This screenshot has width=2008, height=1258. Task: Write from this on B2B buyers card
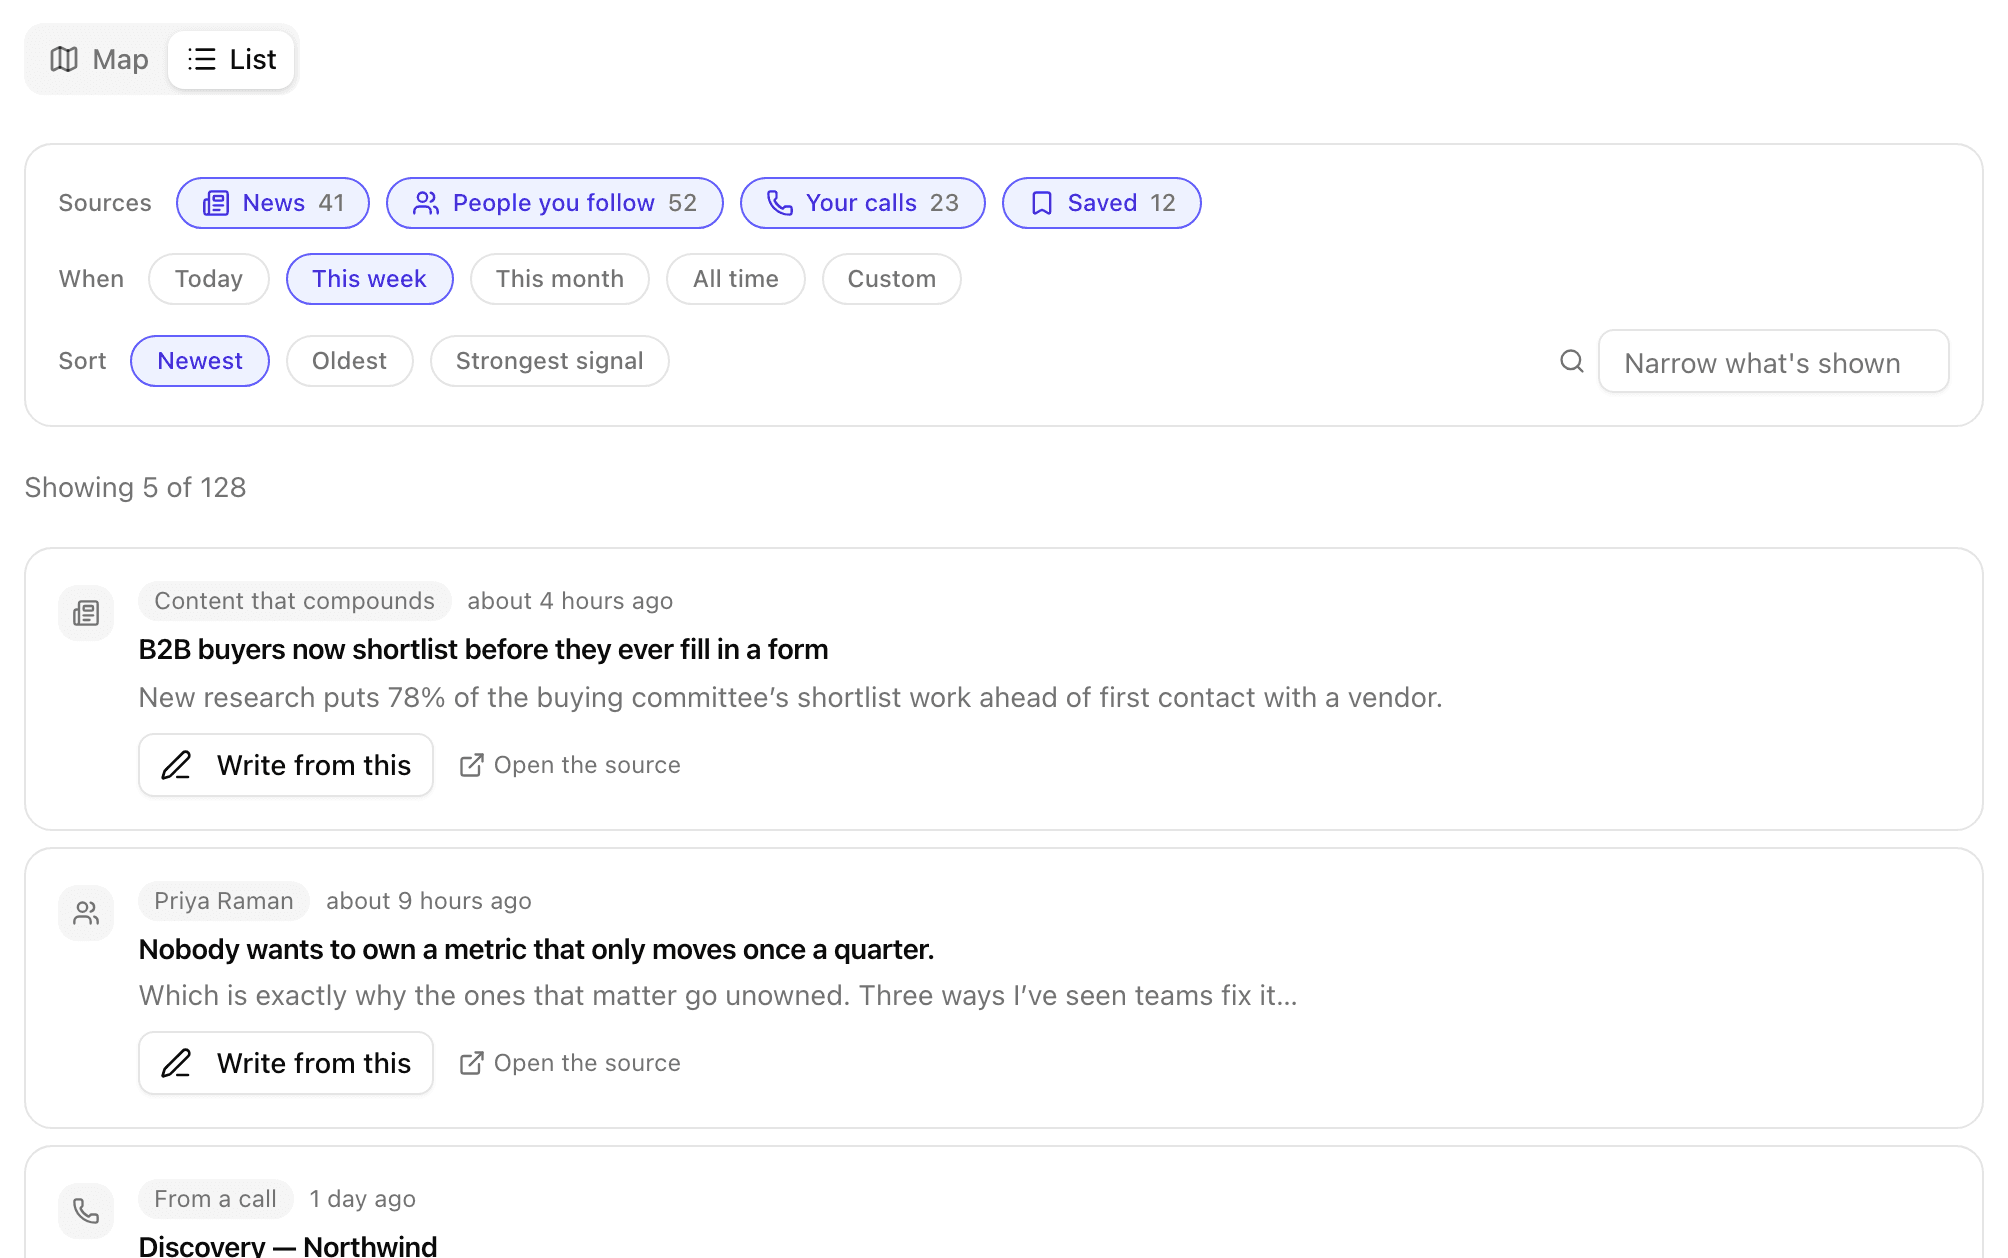[x=286, y=765]
